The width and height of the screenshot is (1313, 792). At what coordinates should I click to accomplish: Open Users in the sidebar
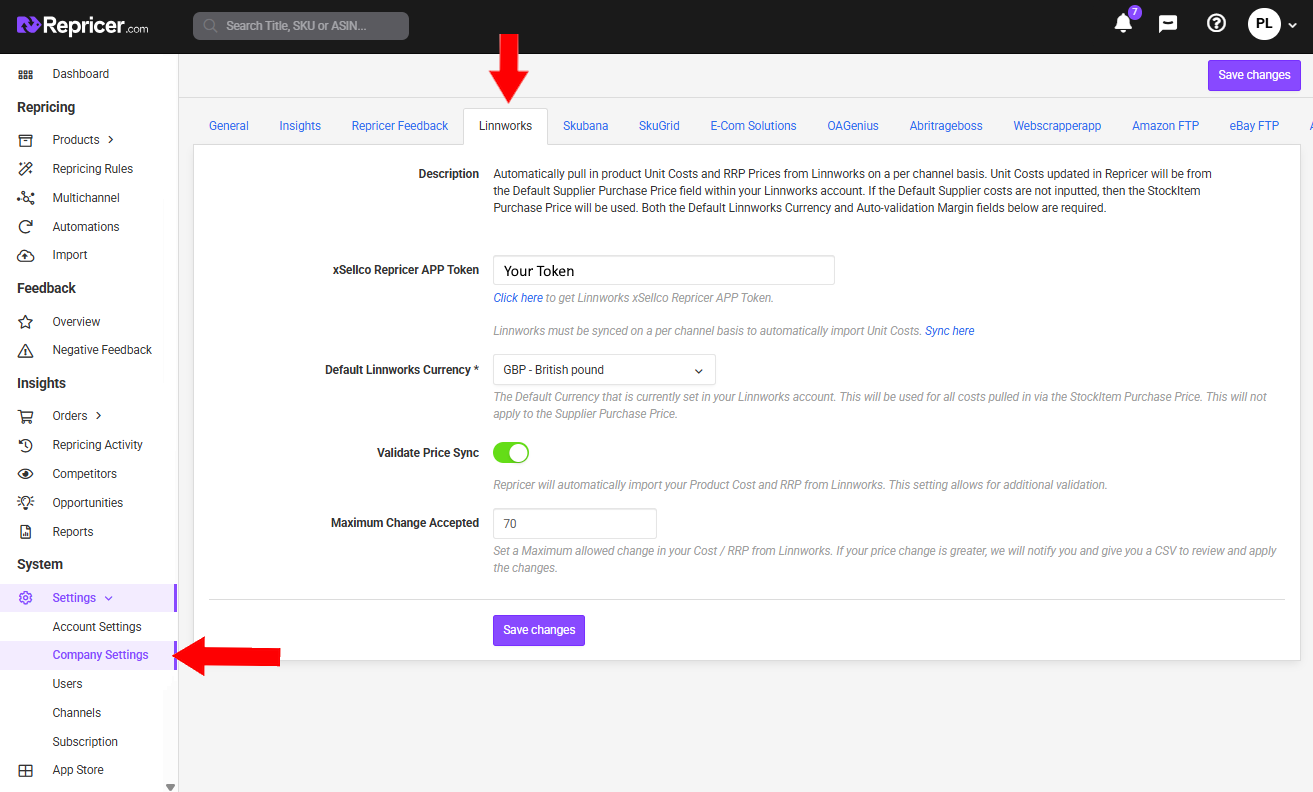click(67, 684)
